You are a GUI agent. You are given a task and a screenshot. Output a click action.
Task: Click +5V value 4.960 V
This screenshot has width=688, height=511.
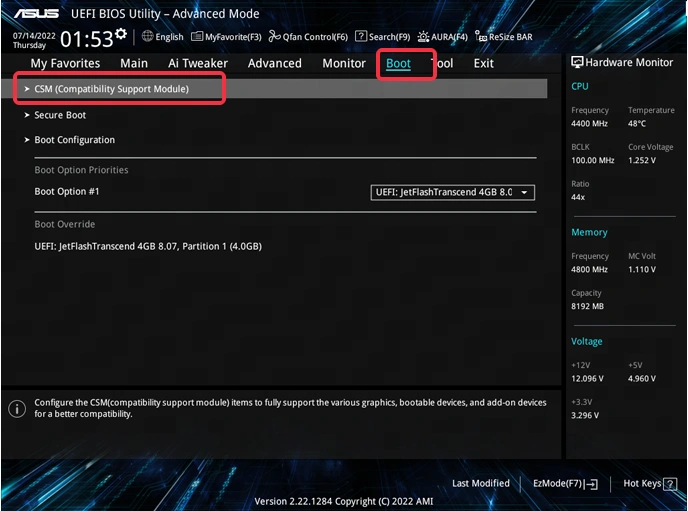pyautogui.click(x=642, y=379)
